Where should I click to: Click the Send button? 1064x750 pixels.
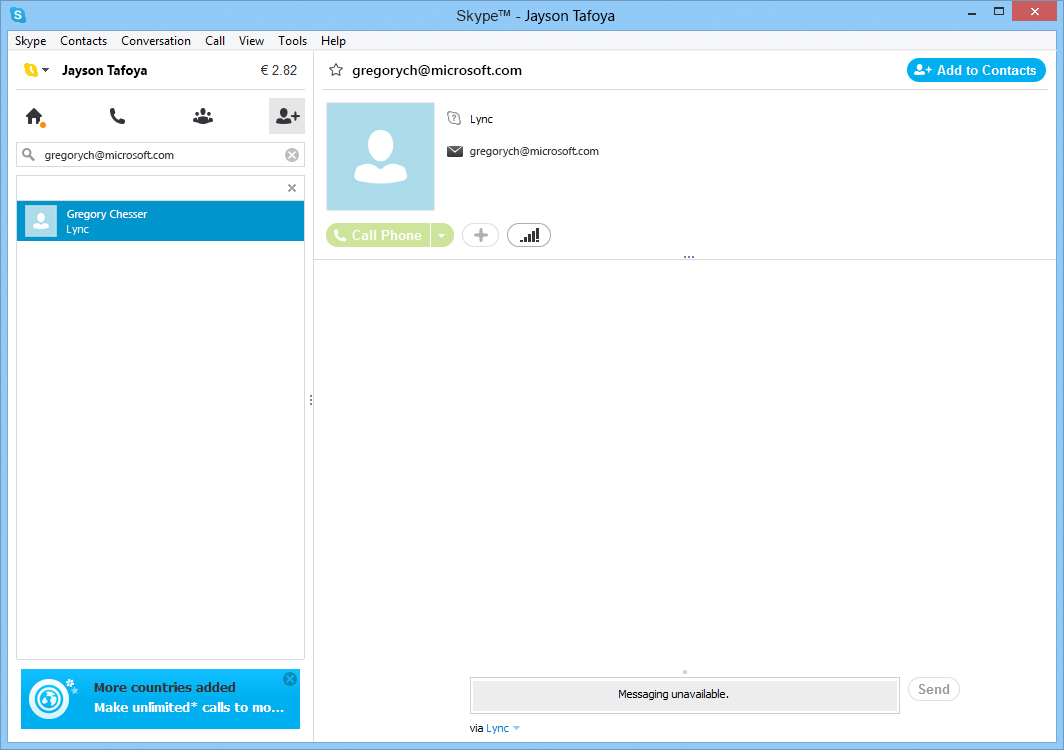[934, 690]
